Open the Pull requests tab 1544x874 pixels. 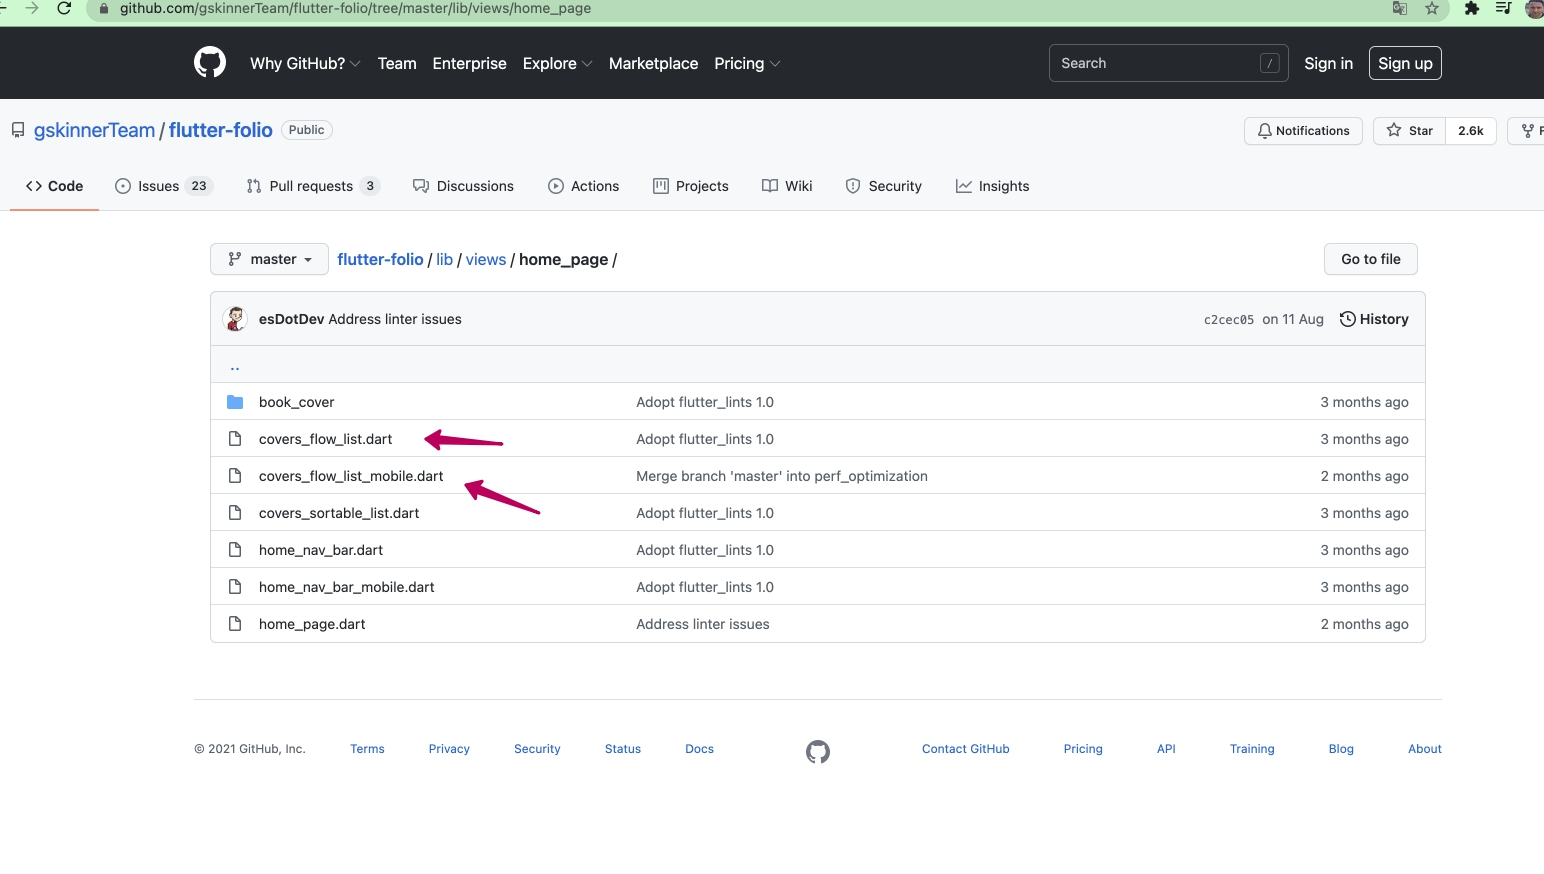[x=313, y=186]
